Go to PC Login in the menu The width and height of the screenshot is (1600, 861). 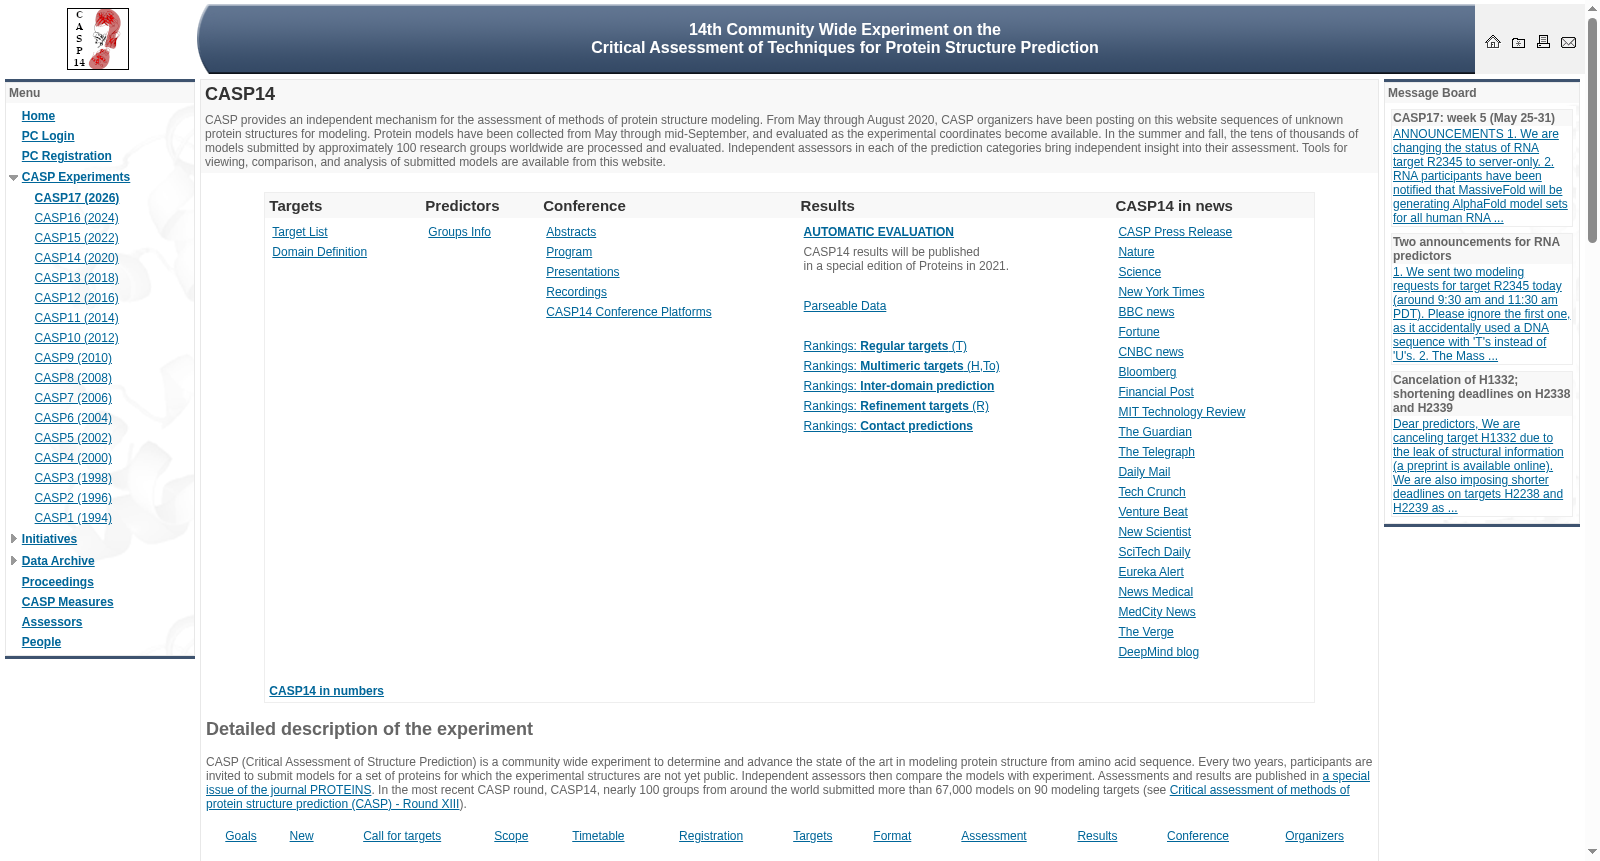pos(48,136)
